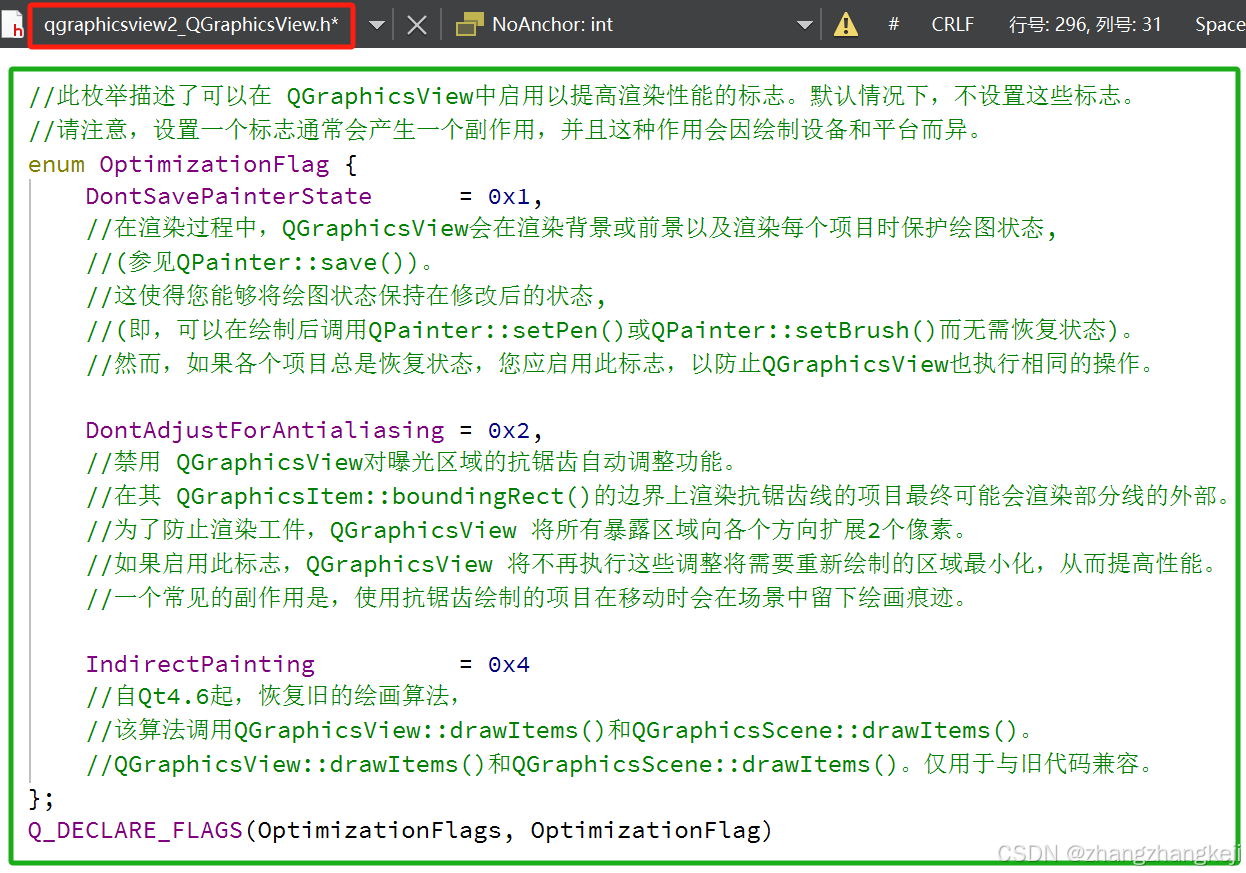Image resolution: width=1246 pixels, height=873 pixels.
Task: Click the comment starting //如果启用此标志
Action: pos(655,563)
